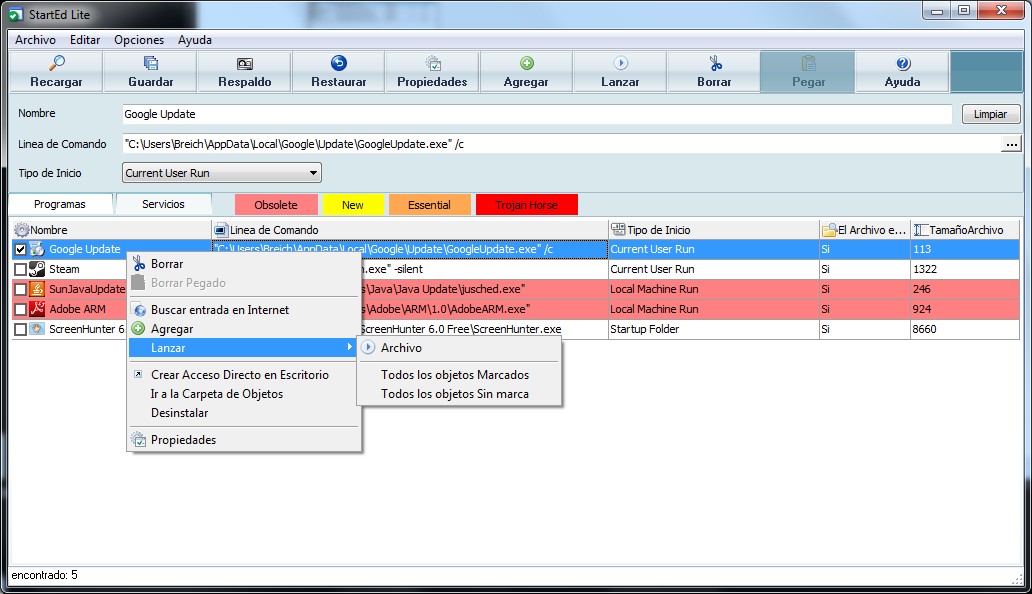
Task: Click into the Linea de Comando field
Action: click(561, 144)
